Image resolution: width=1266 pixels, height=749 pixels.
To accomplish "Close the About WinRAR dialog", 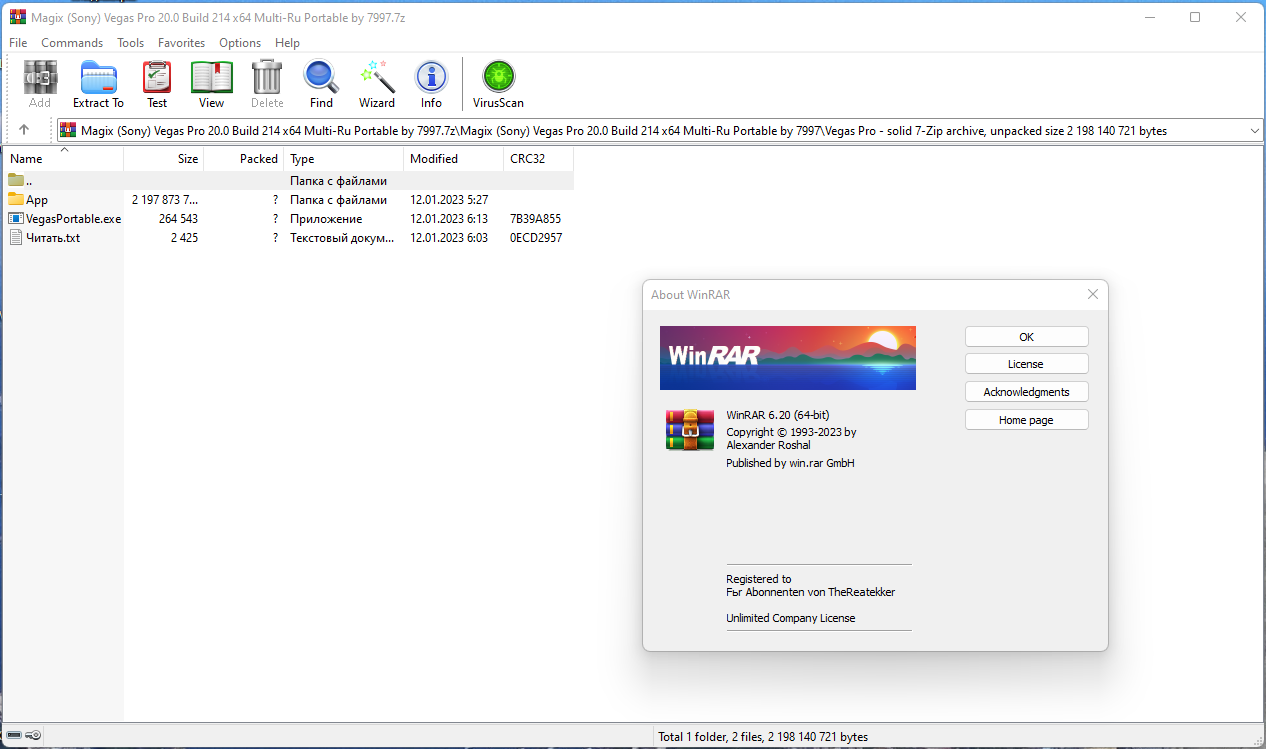I will click(x=1092, y=294).
